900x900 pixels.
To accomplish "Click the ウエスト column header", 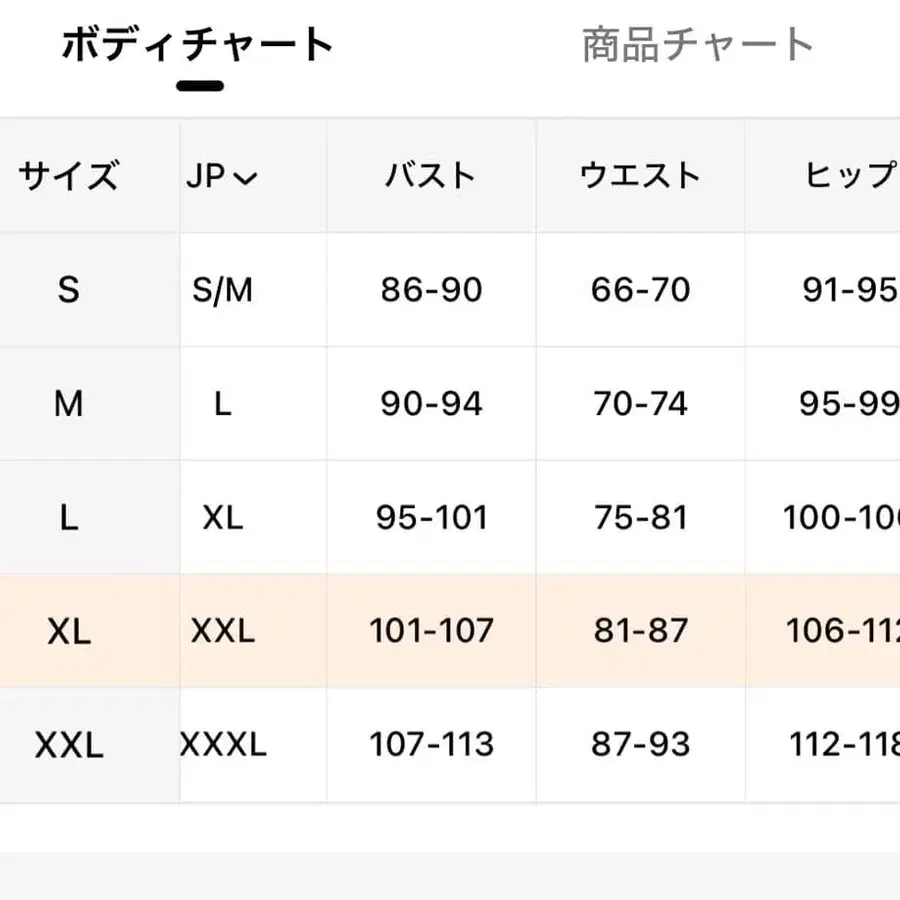I will click(640, 176).
